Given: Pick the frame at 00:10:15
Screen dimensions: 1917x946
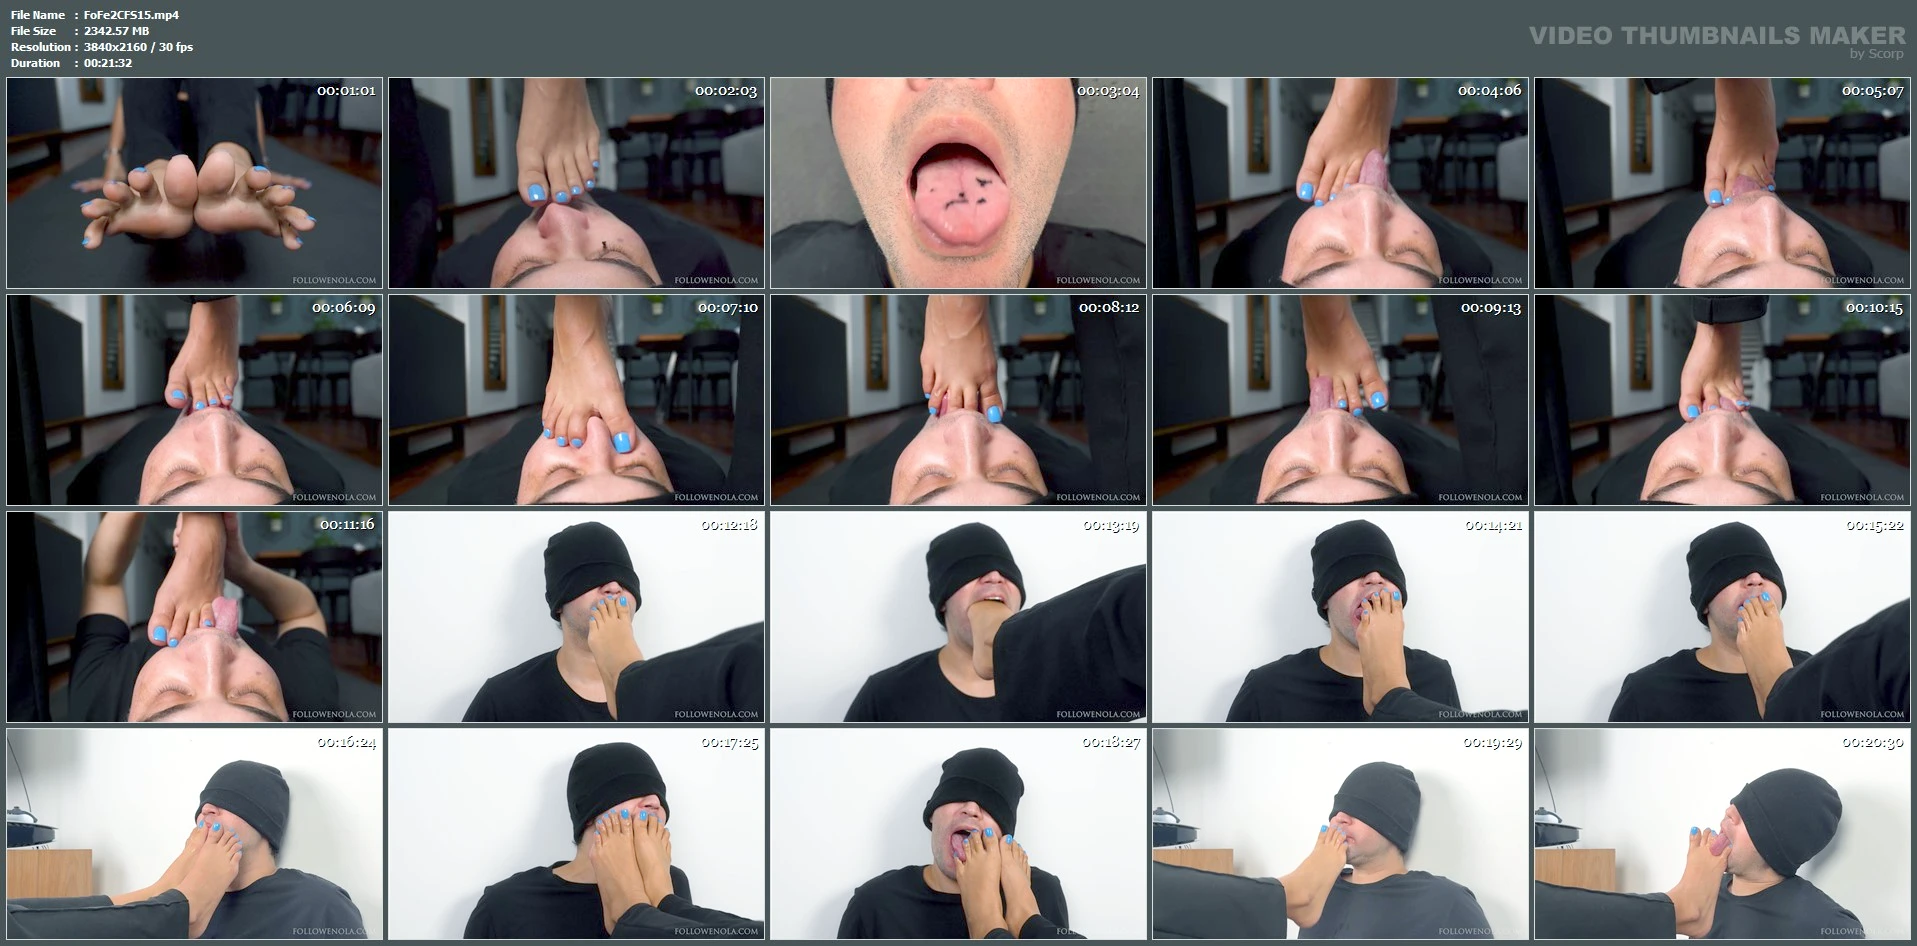Looking at the screenshot, I should coord(1722,400).
